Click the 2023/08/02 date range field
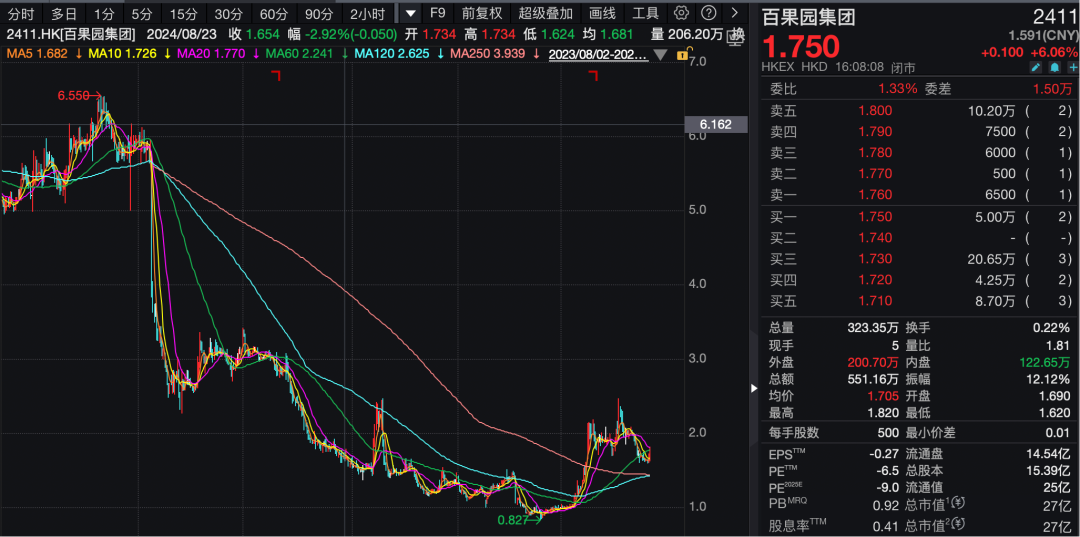This screenshot has height=537, width=1080. point(598,54)
